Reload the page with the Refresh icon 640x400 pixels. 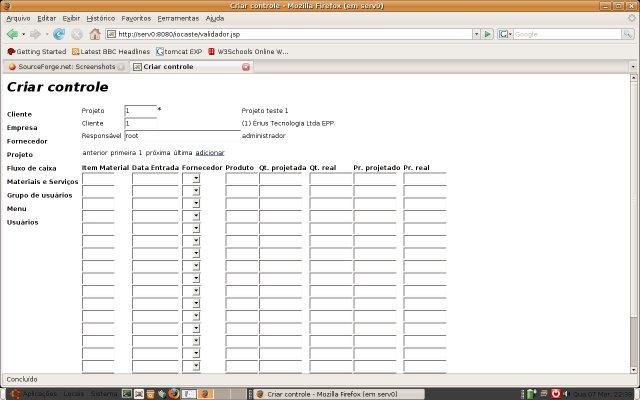[x=59, y=34]
